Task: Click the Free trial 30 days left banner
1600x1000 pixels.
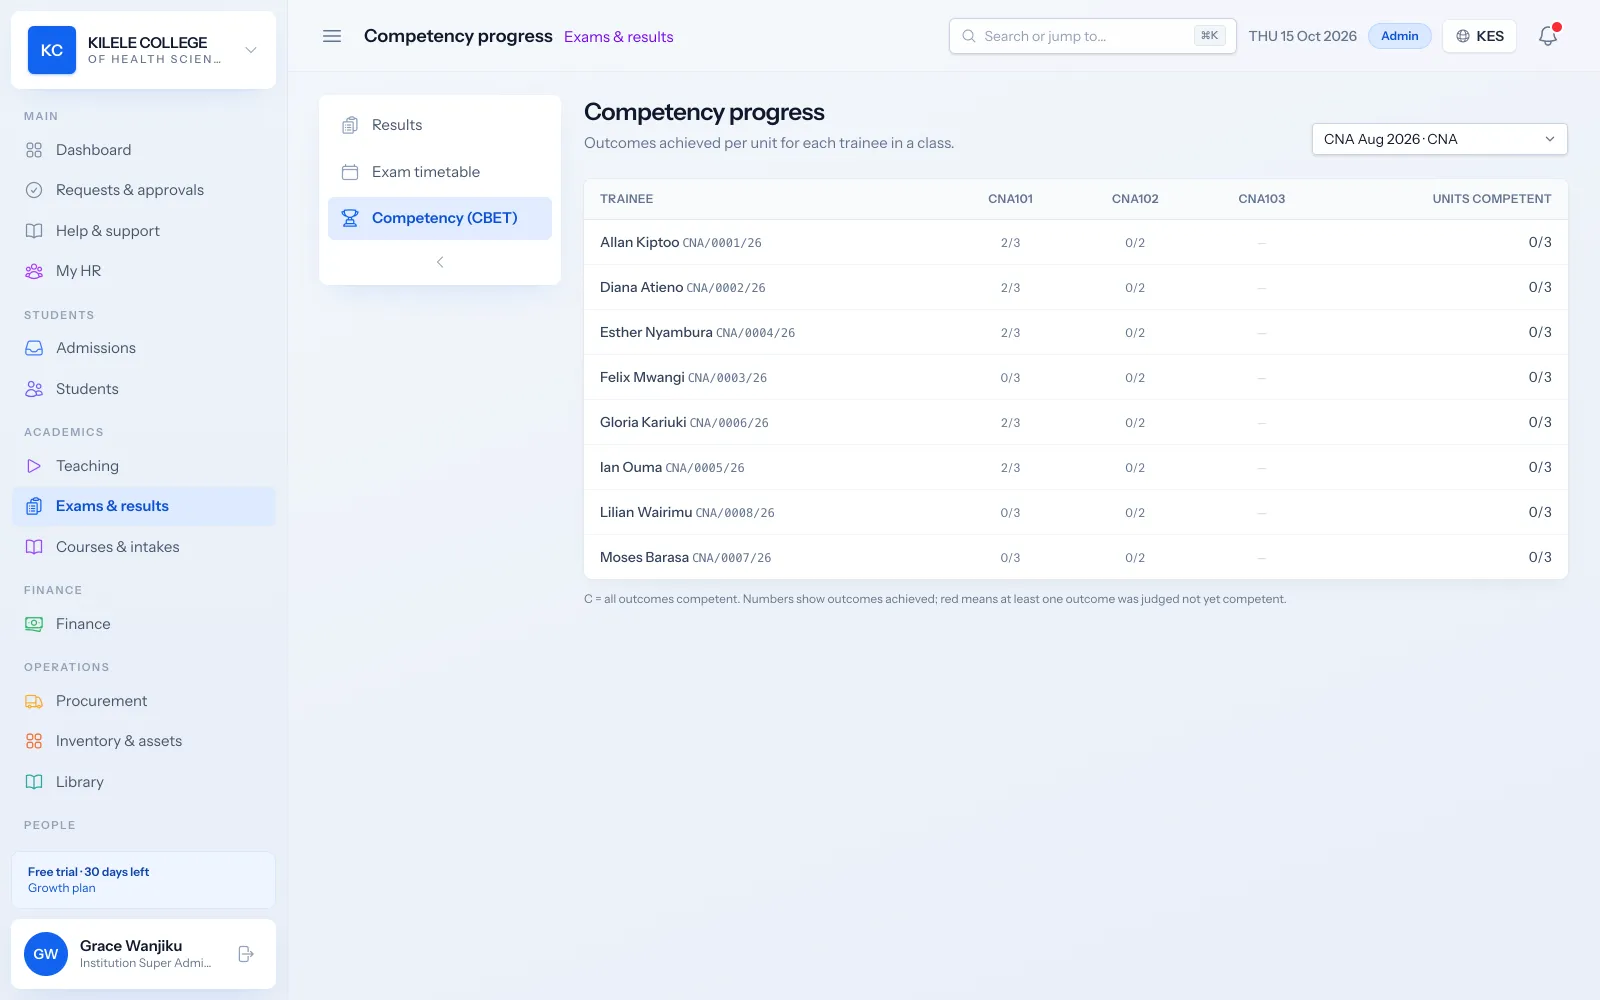Action: (x=144, y=880)
